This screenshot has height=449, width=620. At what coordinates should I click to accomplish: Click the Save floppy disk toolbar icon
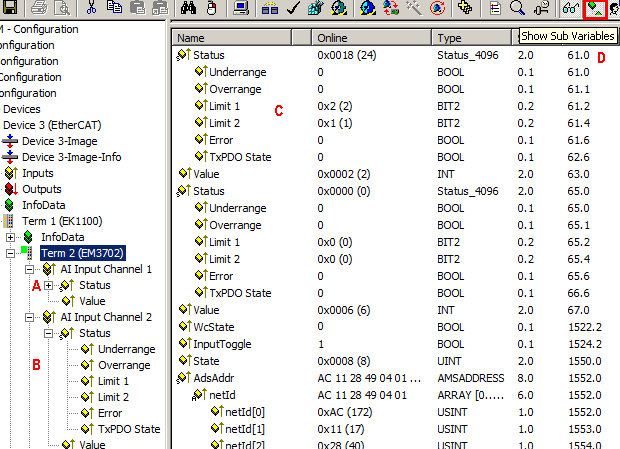pos(9,7)
